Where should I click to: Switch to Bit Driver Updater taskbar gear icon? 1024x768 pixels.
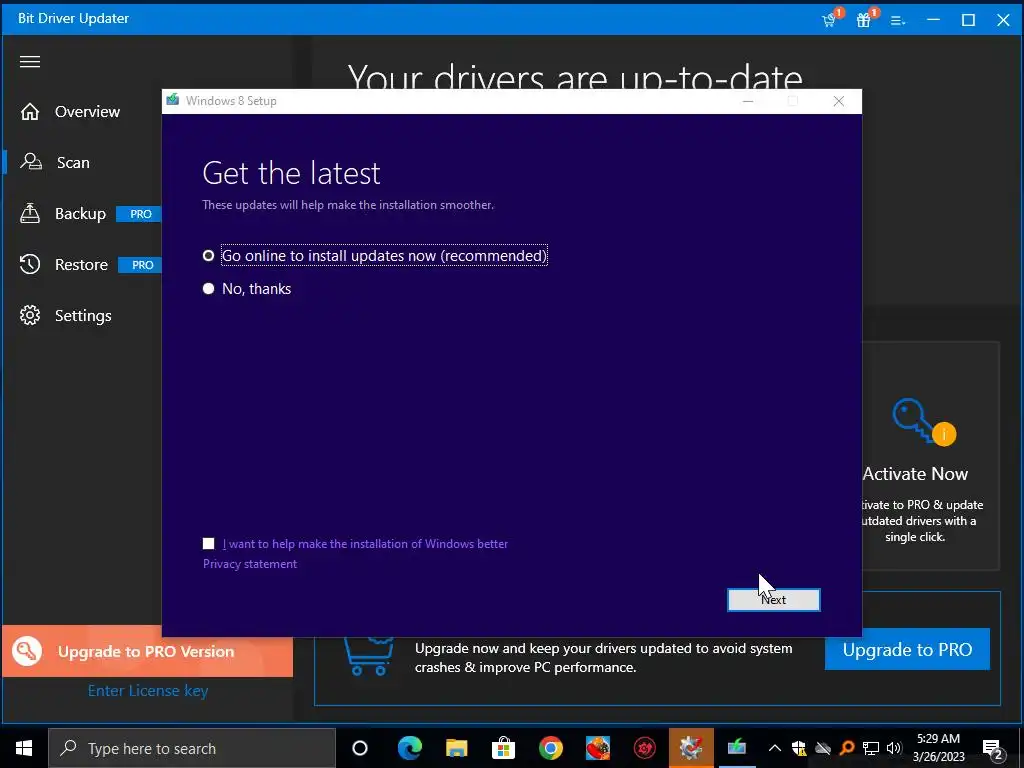[691, 748]
